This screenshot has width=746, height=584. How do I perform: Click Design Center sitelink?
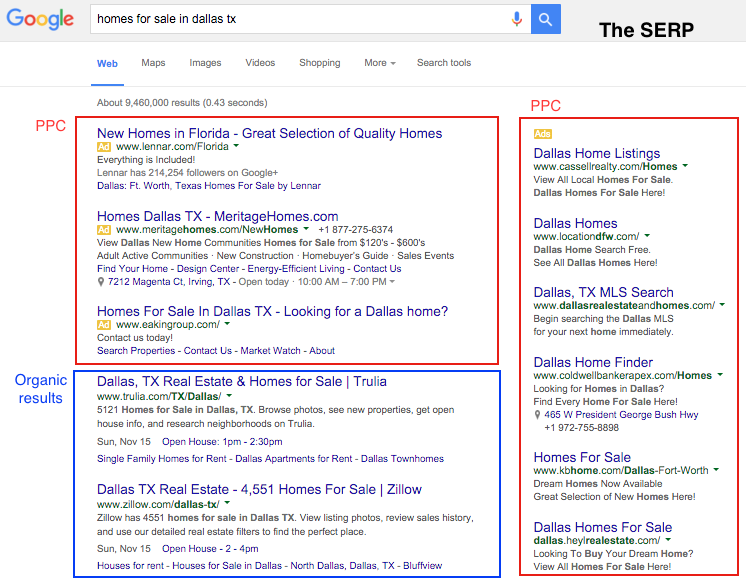207,269
